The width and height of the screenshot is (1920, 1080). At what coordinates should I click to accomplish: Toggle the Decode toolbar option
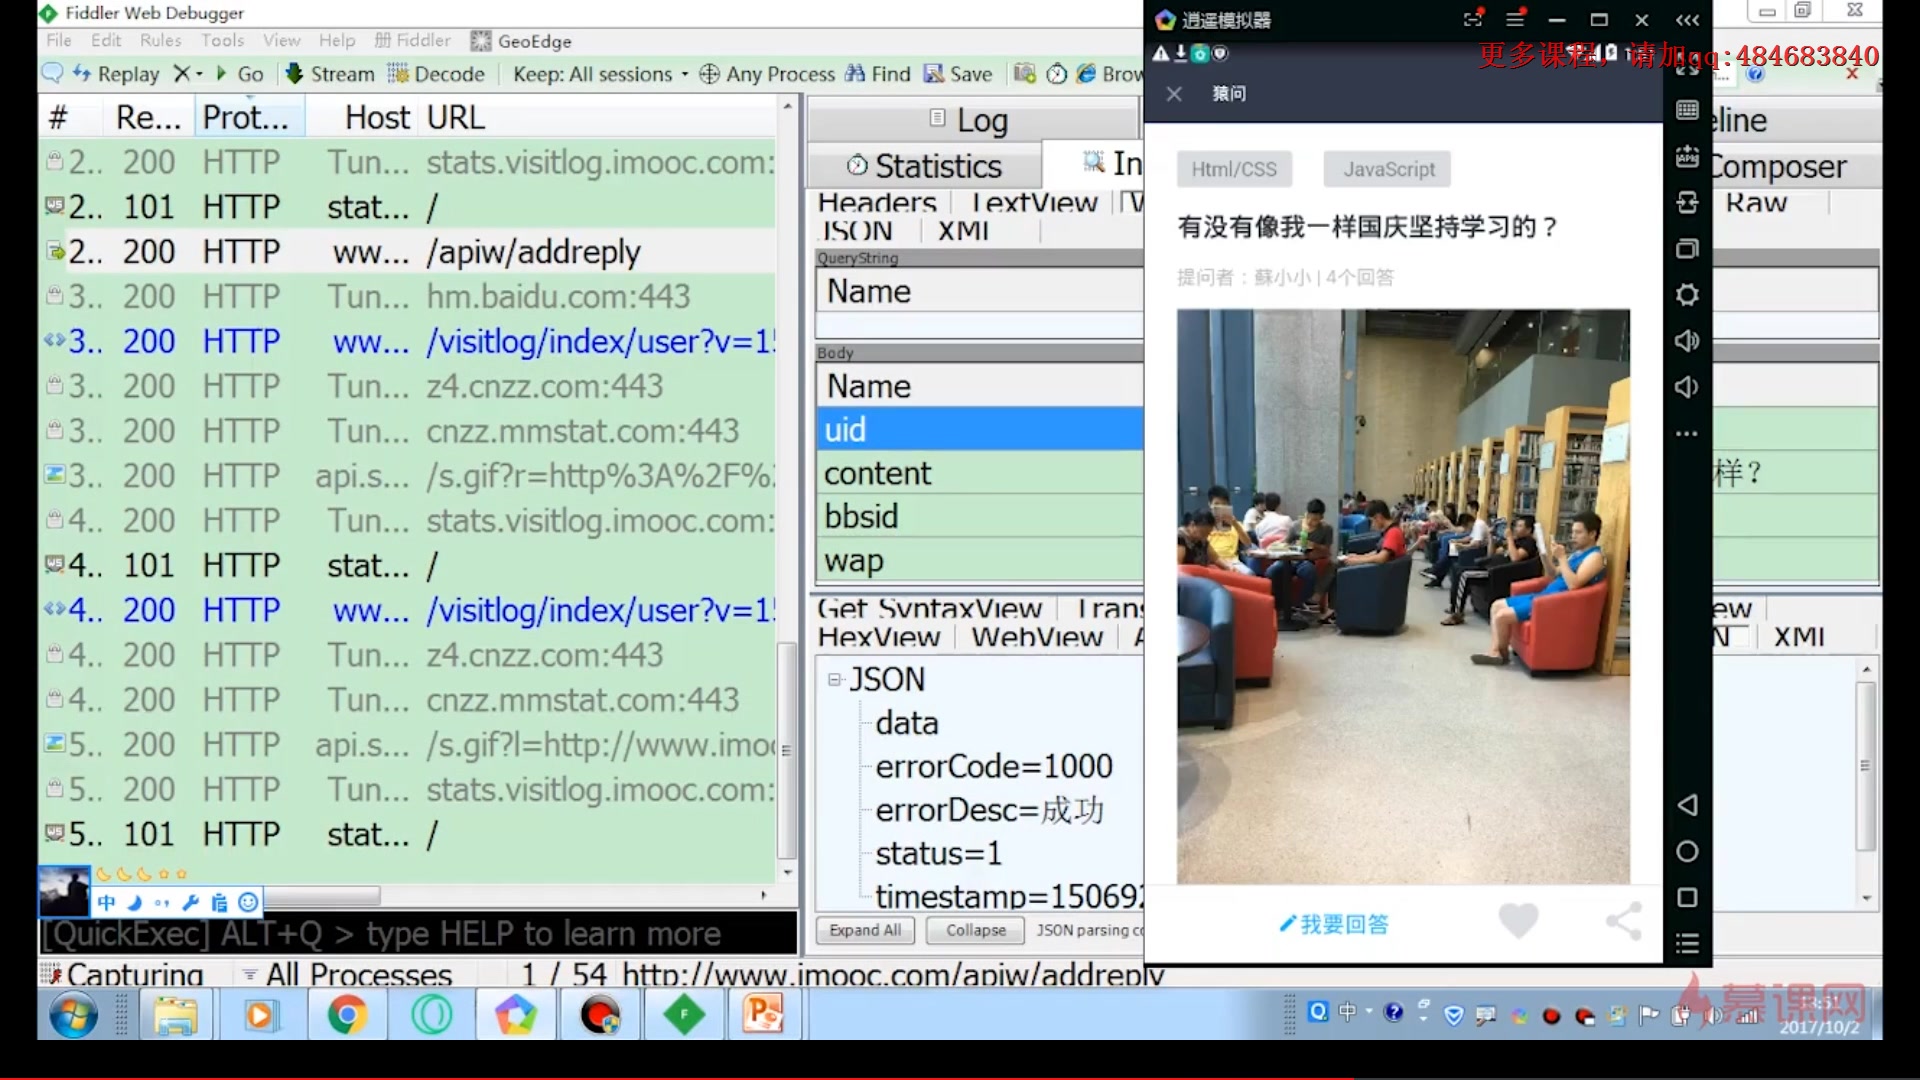[x=436, y=74]
